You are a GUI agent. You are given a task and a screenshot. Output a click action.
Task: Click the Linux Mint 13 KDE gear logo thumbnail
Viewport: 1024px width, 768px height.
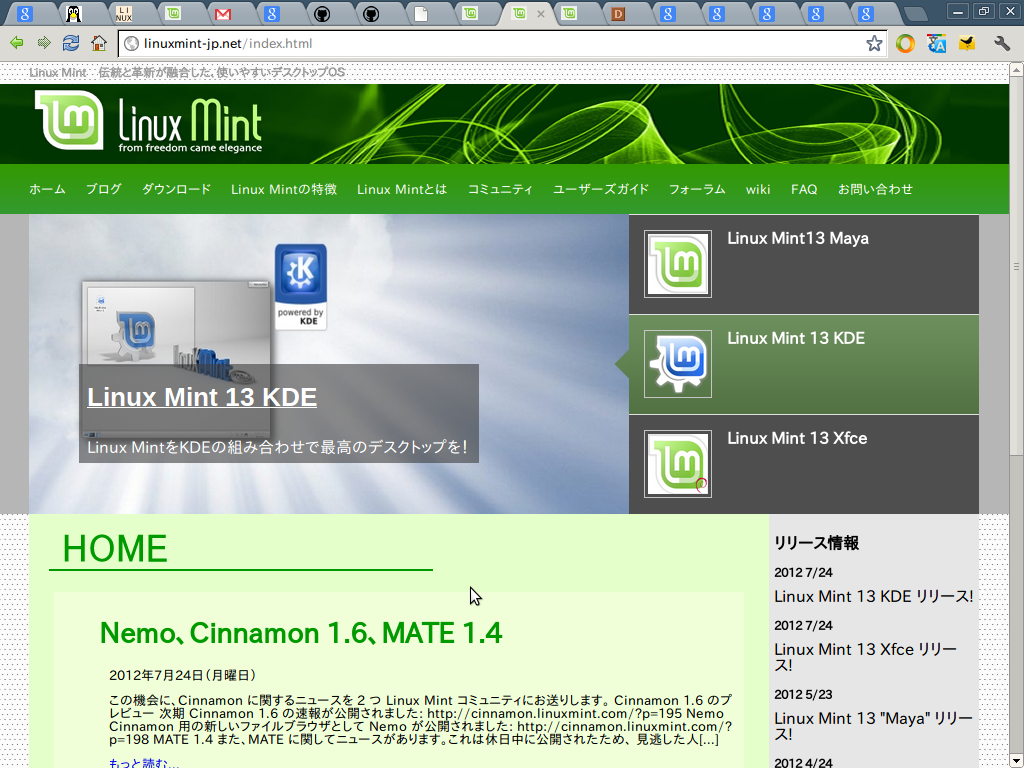pyautogui.click(x=678, y=364)
